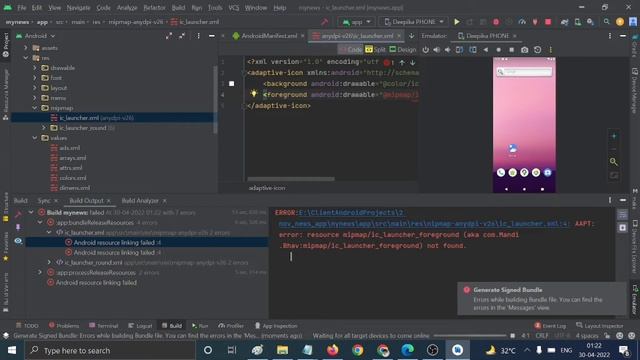This screenshot has width=640, height=360.
Task: Click the rebuild hammer icon in Build panel
Action: pyautogui.click(x=18, y=214)
